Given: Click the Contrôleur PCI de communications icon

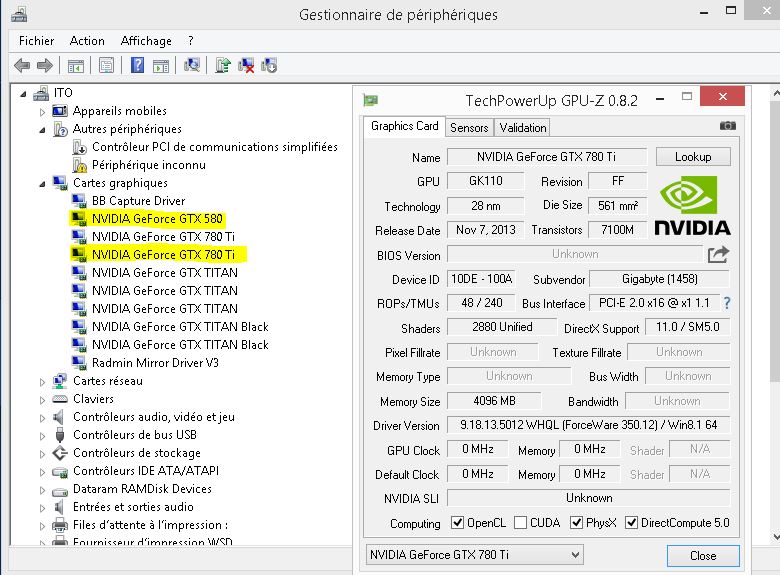Looking at the screenshot, I should [80, 147].
